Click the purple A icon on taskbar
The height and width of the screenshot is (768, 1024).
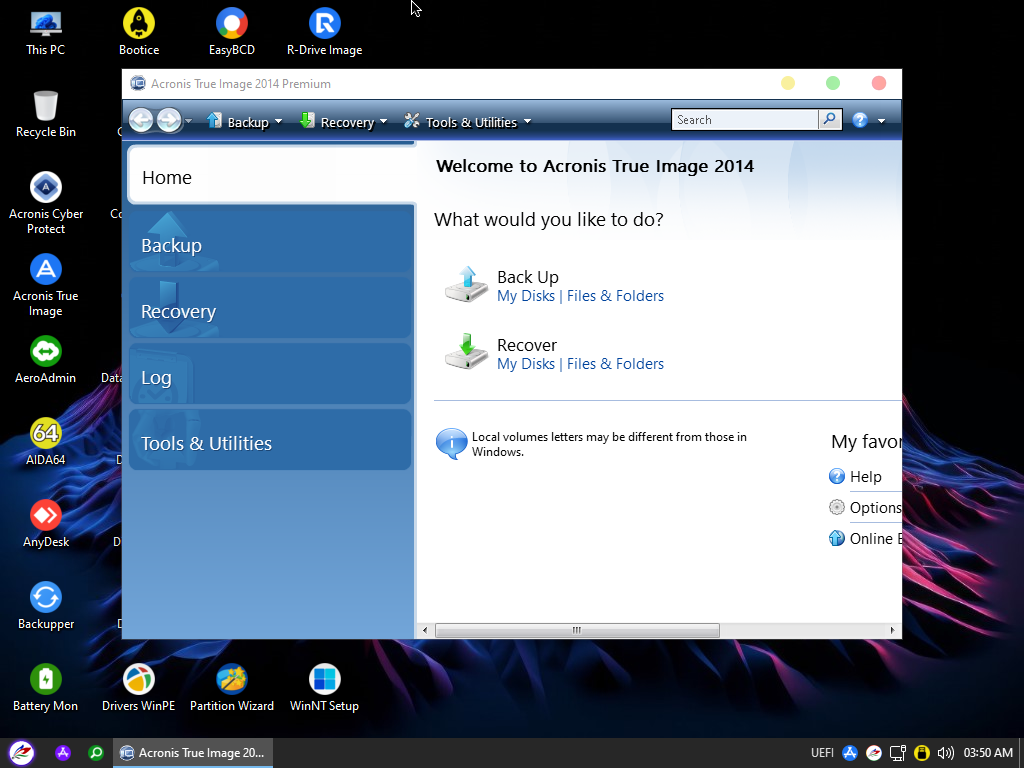[63, 753]
